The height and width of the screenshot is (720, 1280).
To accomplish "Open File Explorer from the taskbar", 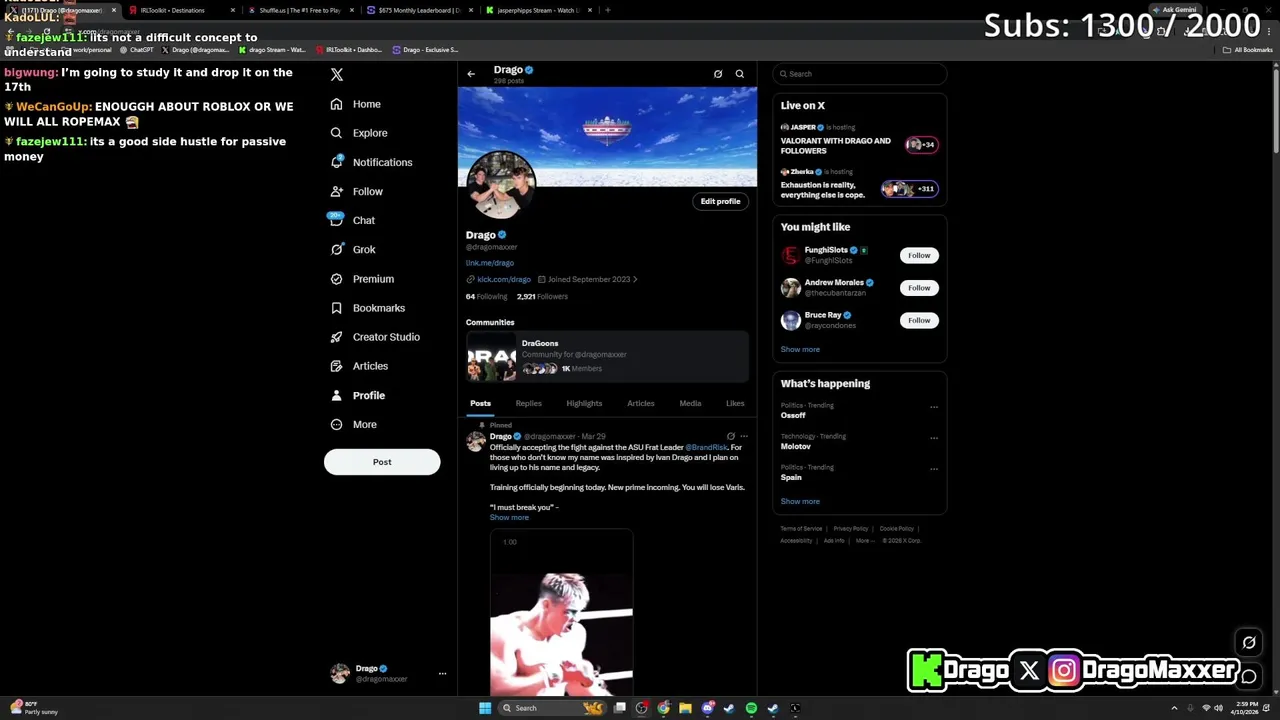I will coord(685,708).
